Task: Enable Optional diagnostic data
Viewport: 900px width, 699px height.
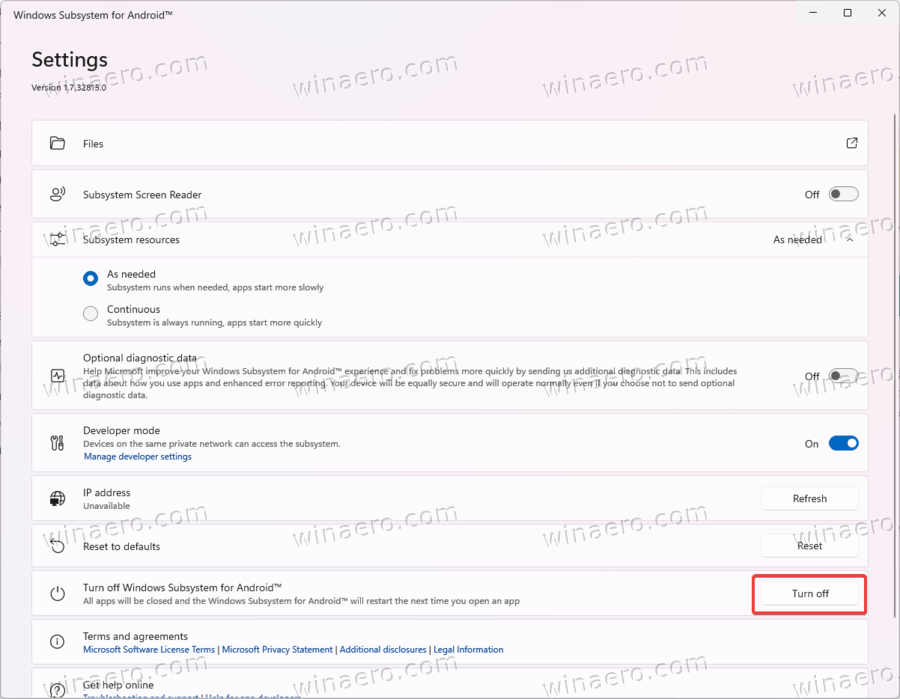Action: (843, 376)
